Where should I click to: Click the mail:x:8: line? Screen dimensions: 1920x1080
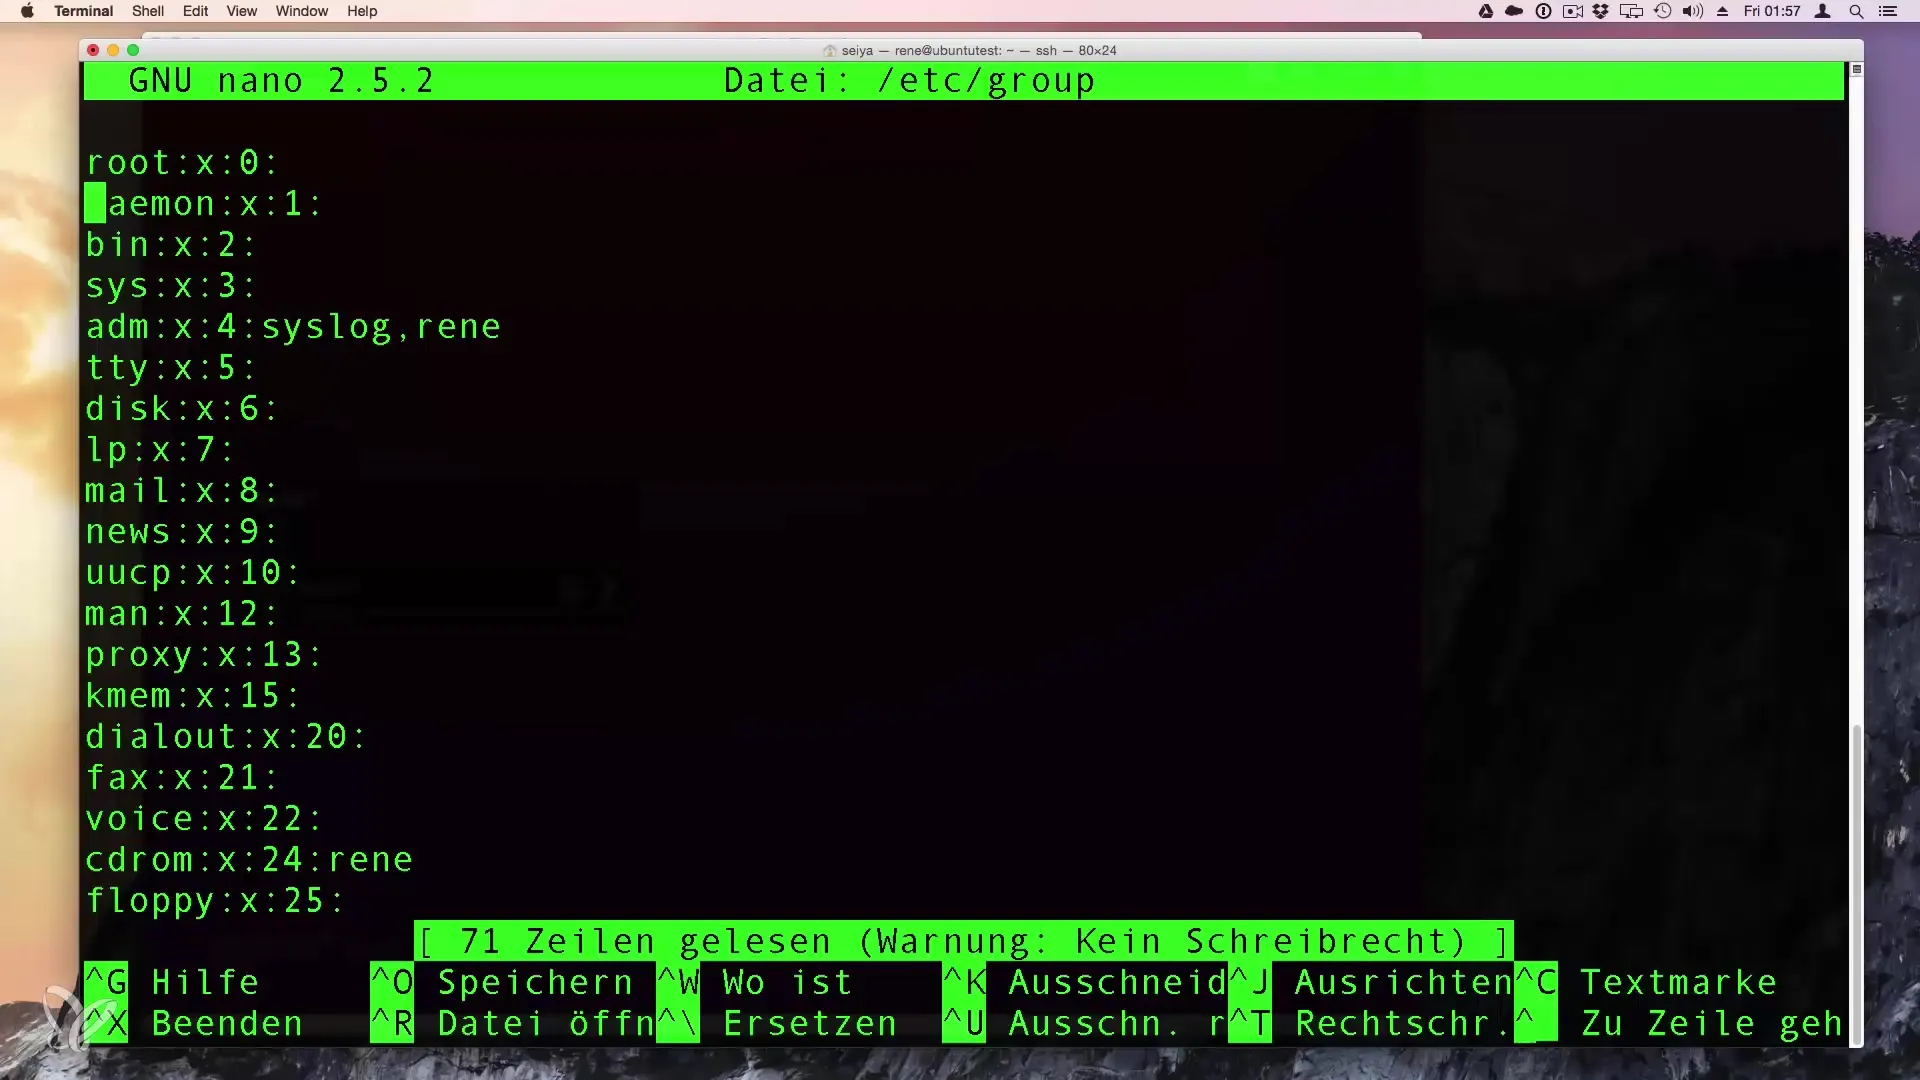click(x=182, y=490)
